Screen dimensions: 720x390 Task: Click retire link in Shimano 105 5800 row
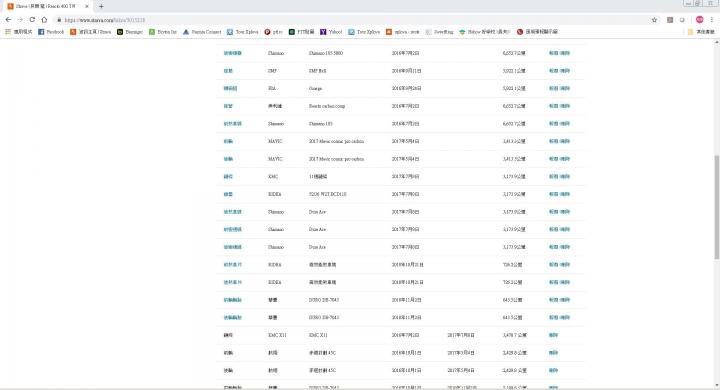[553, 53]
